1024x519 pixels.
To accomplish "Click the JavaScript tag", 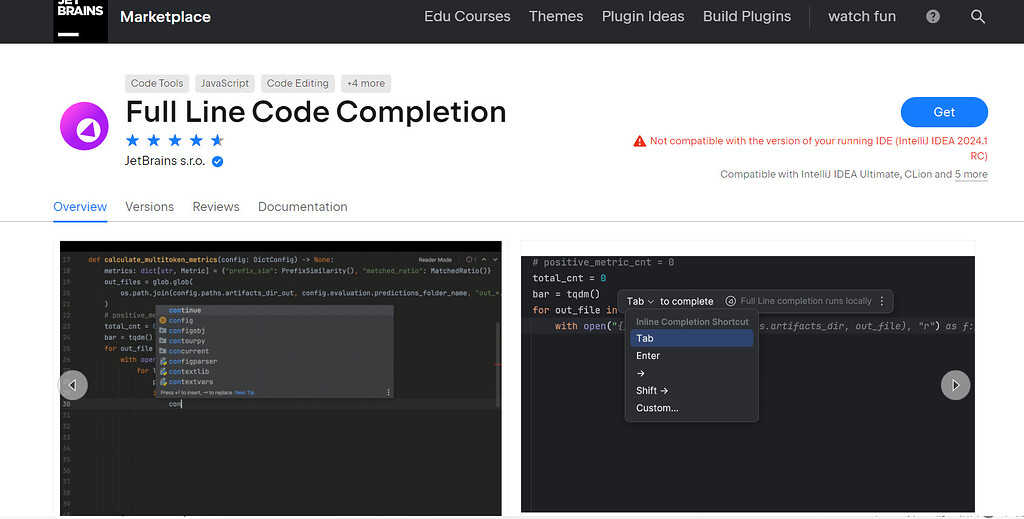I will pyautogui.click(x=225, y=83).
